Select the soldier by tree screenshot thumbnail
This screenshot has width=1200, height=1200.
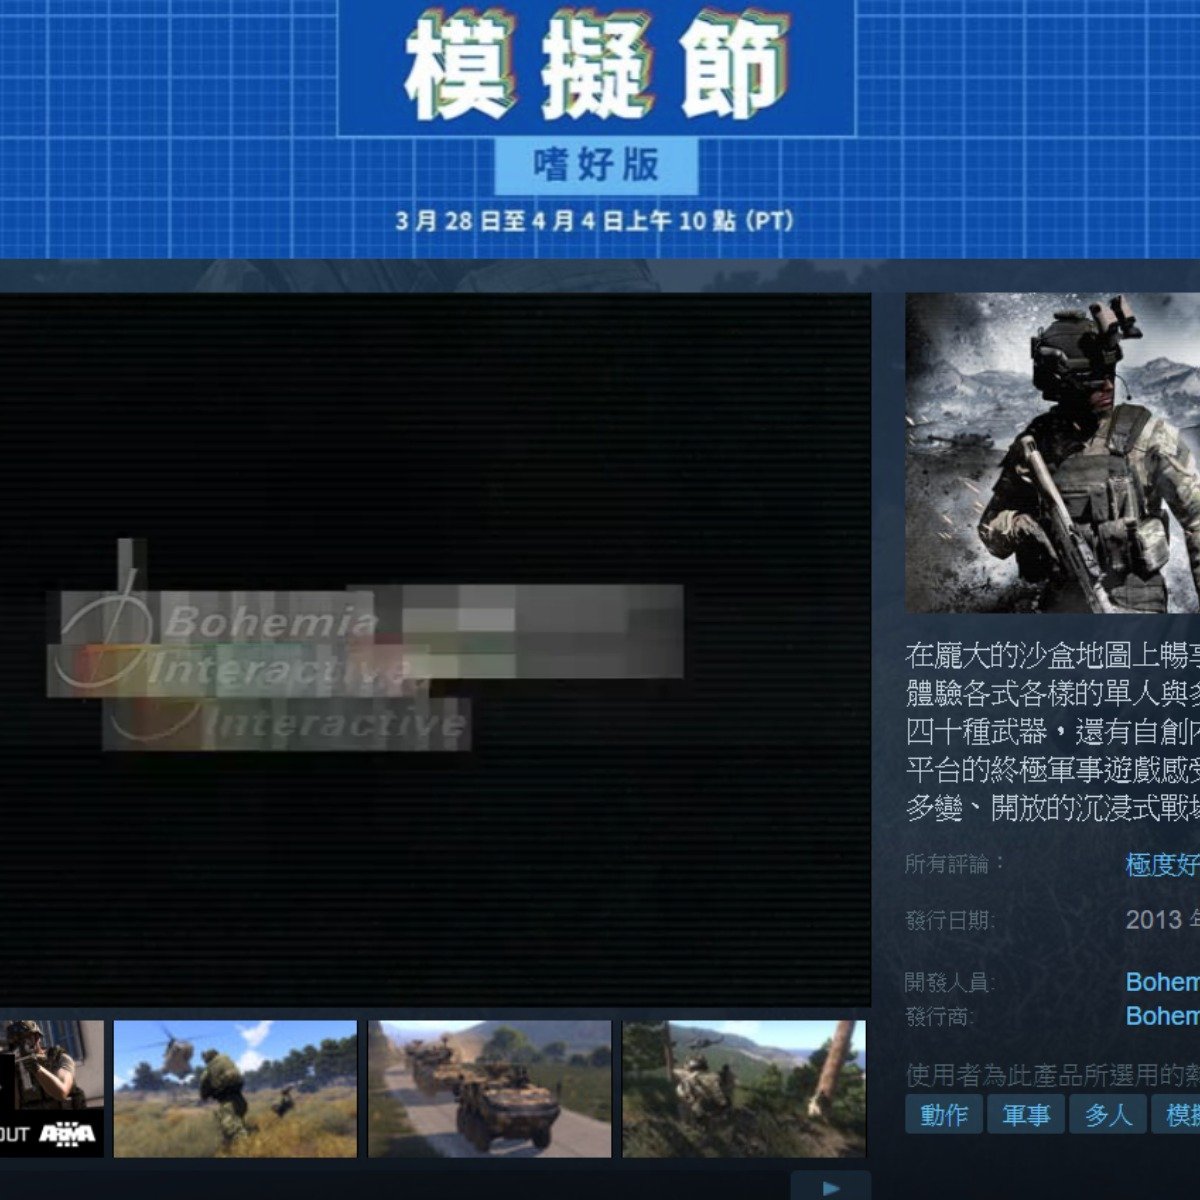(744, 1089)
